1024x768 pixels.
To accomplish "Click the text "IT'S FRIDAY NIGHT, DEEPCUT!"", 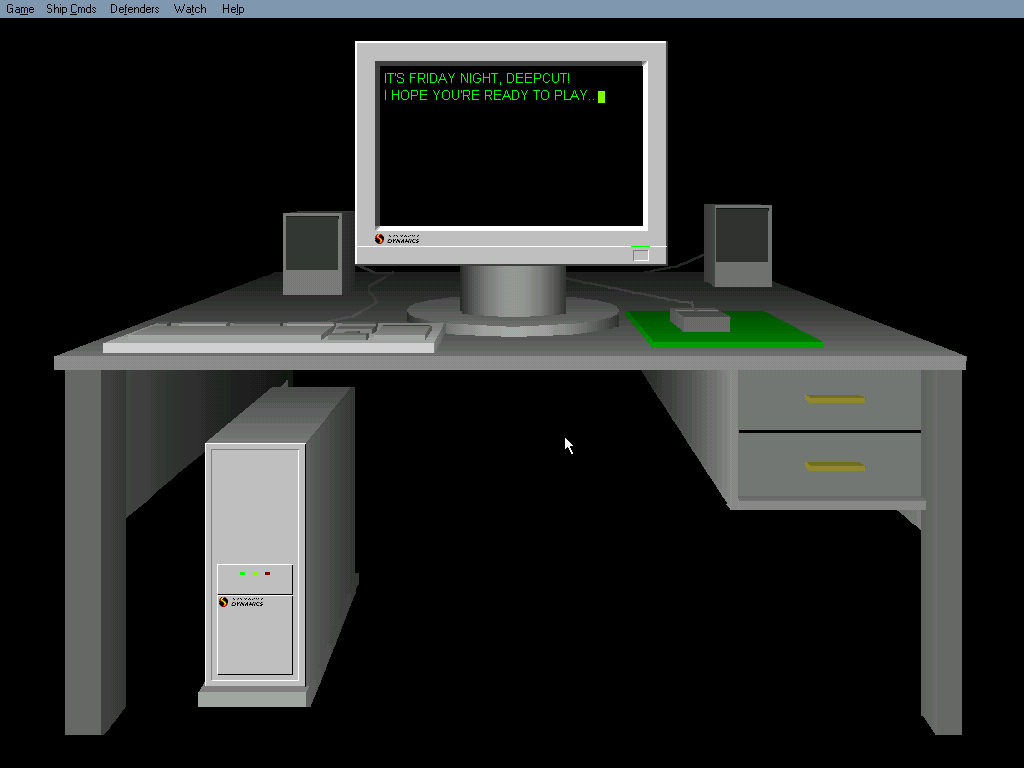I will [477, 78].
